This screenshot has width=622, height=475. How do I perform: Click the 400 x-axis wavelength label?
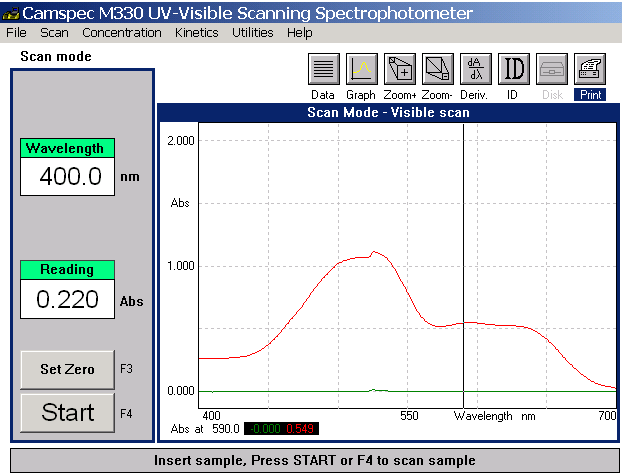pos(211,416)
